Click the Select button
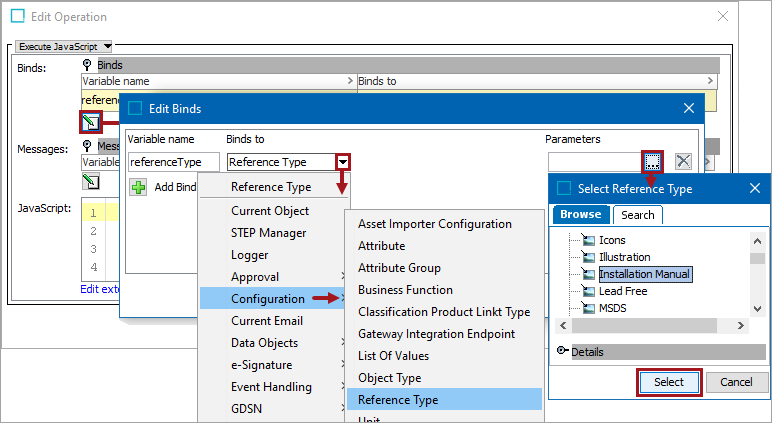 click(669, 382)
